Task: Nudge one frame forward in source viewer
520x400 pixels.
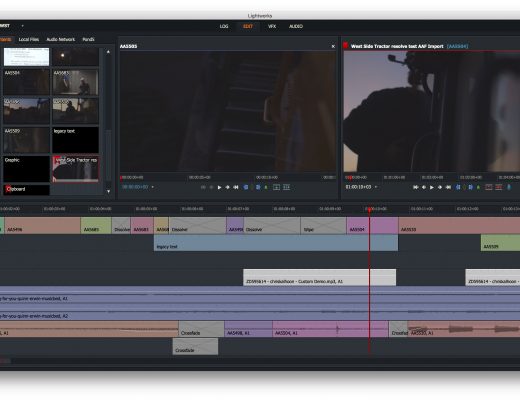Action: (x=227, y=187)
